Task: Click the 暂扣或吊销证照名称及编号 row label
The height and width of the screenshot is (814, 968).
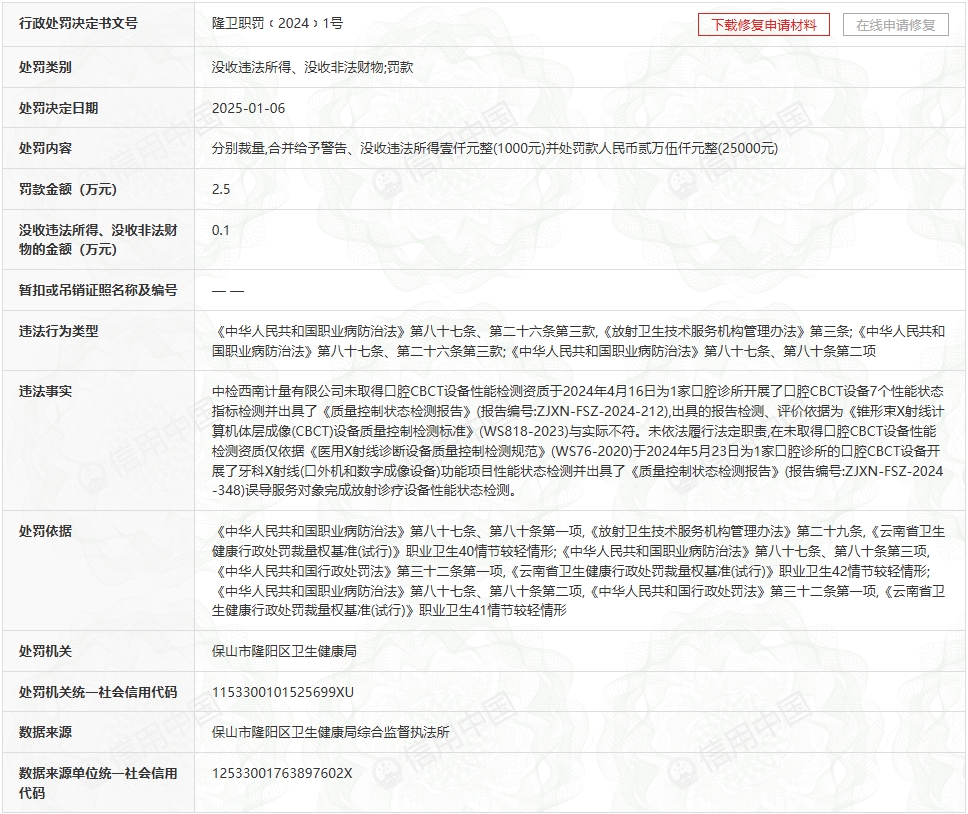Action: [98, 290]
